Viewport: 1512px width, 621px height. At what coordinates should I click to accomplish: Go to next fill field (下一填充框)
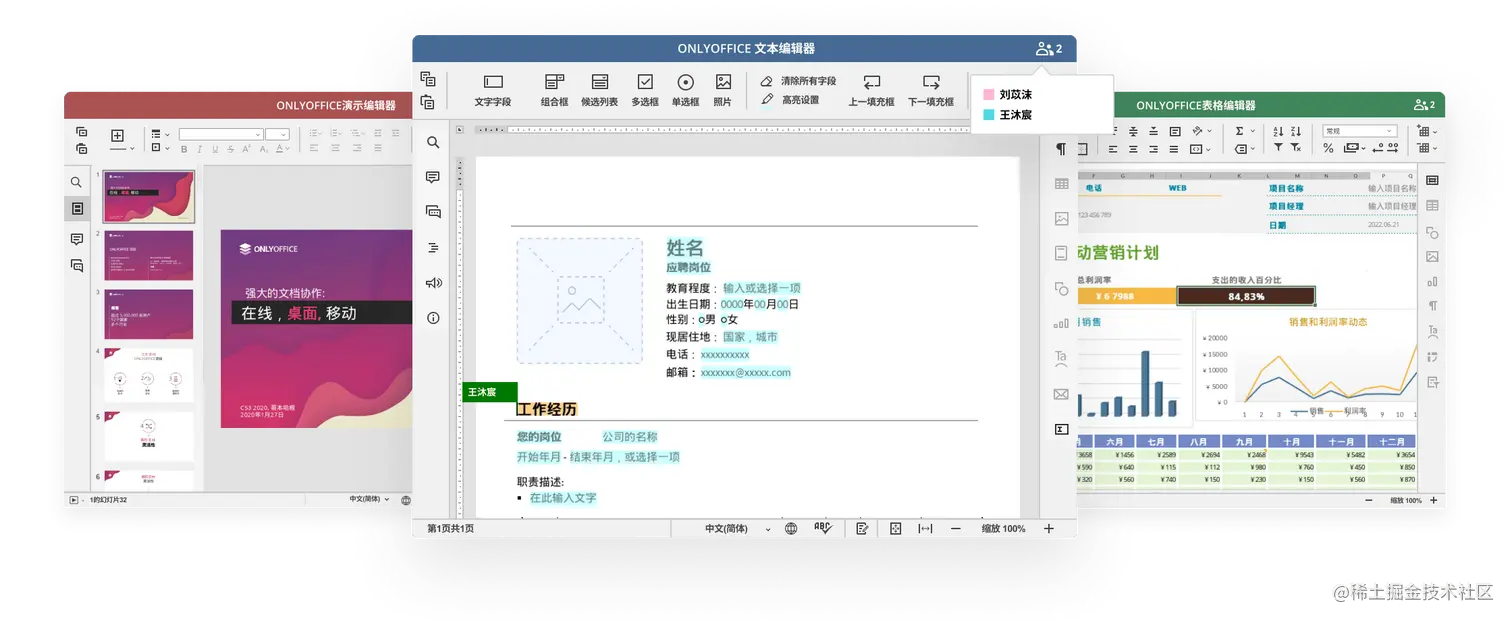pyautogui.click(x=931, y=90)
